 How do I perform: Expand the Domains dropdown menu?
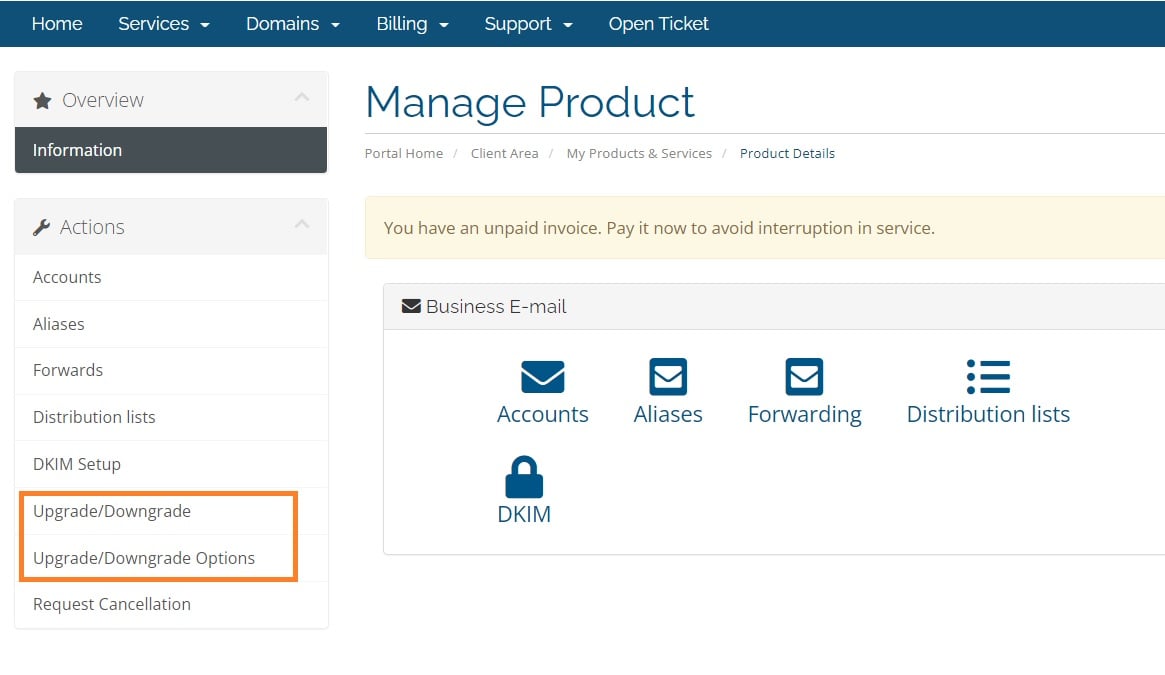point(293,24)
